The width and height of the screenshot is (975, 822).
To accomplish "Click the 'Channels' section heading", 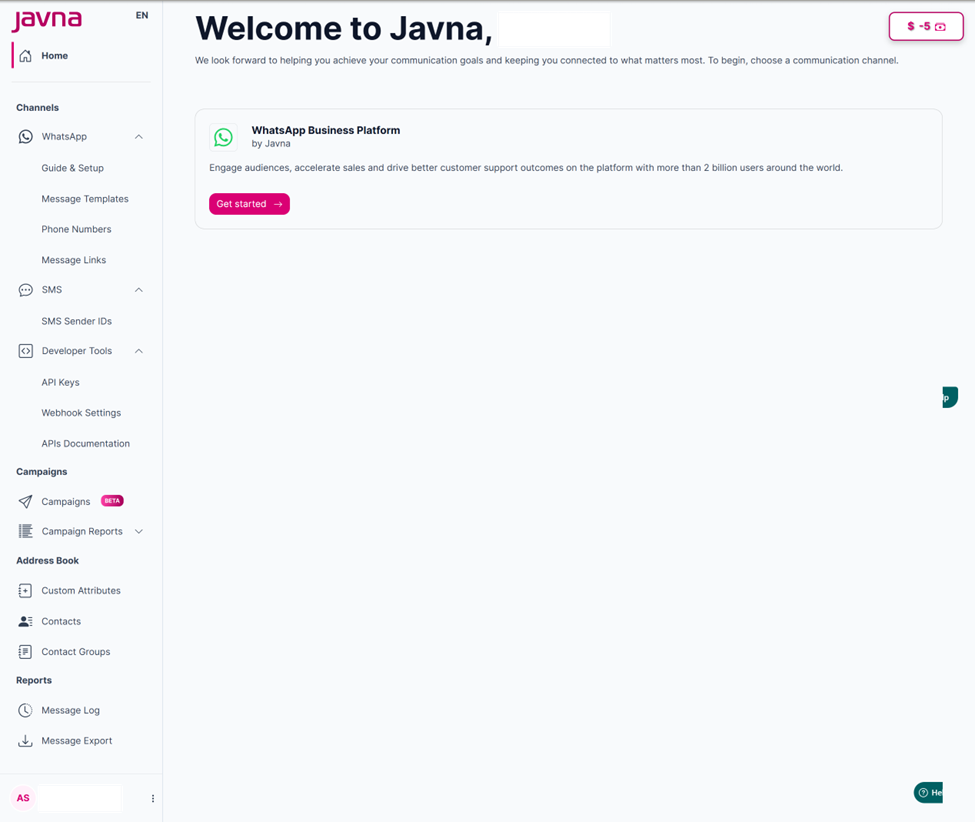I will click(37, 108).
